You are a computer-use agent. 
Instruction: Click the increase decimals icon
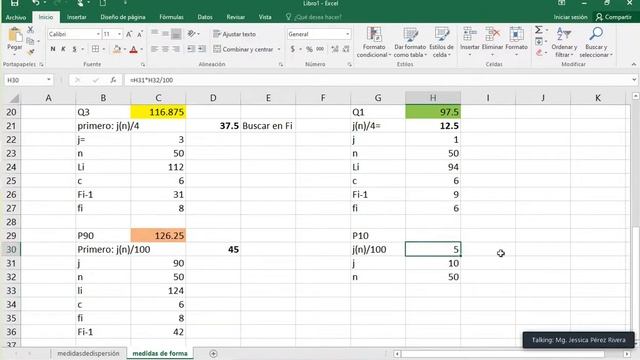click(x=335, y=49)
